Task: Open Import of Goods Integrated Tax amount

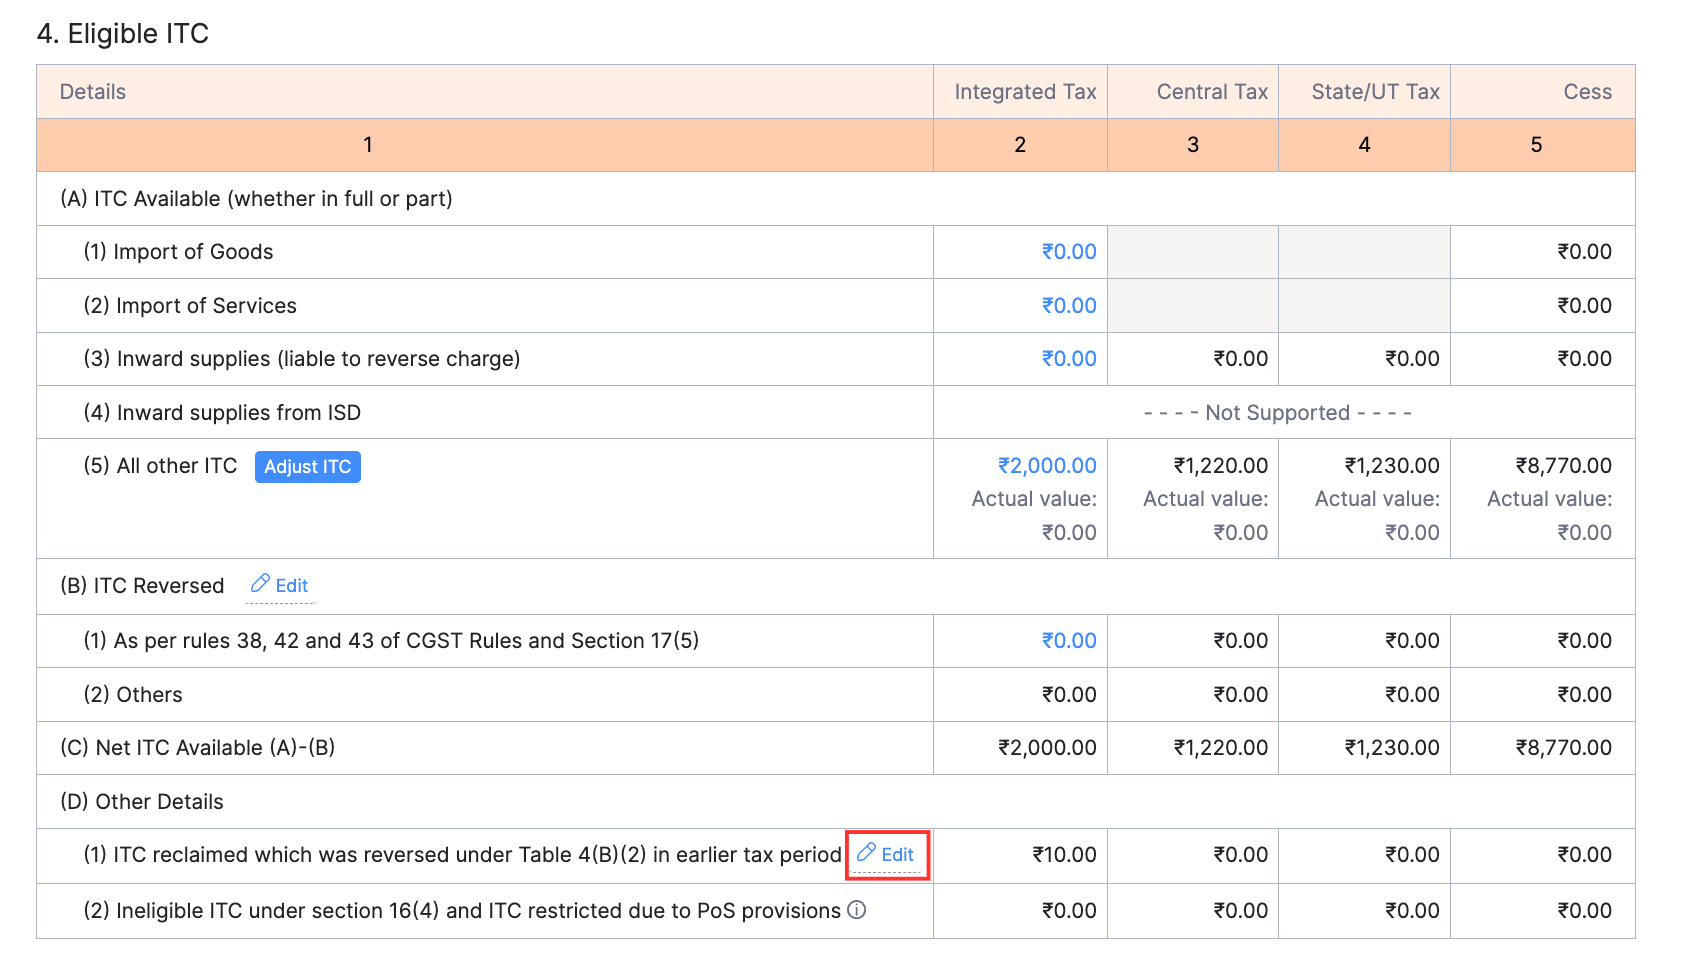Action: point(1068,252)
